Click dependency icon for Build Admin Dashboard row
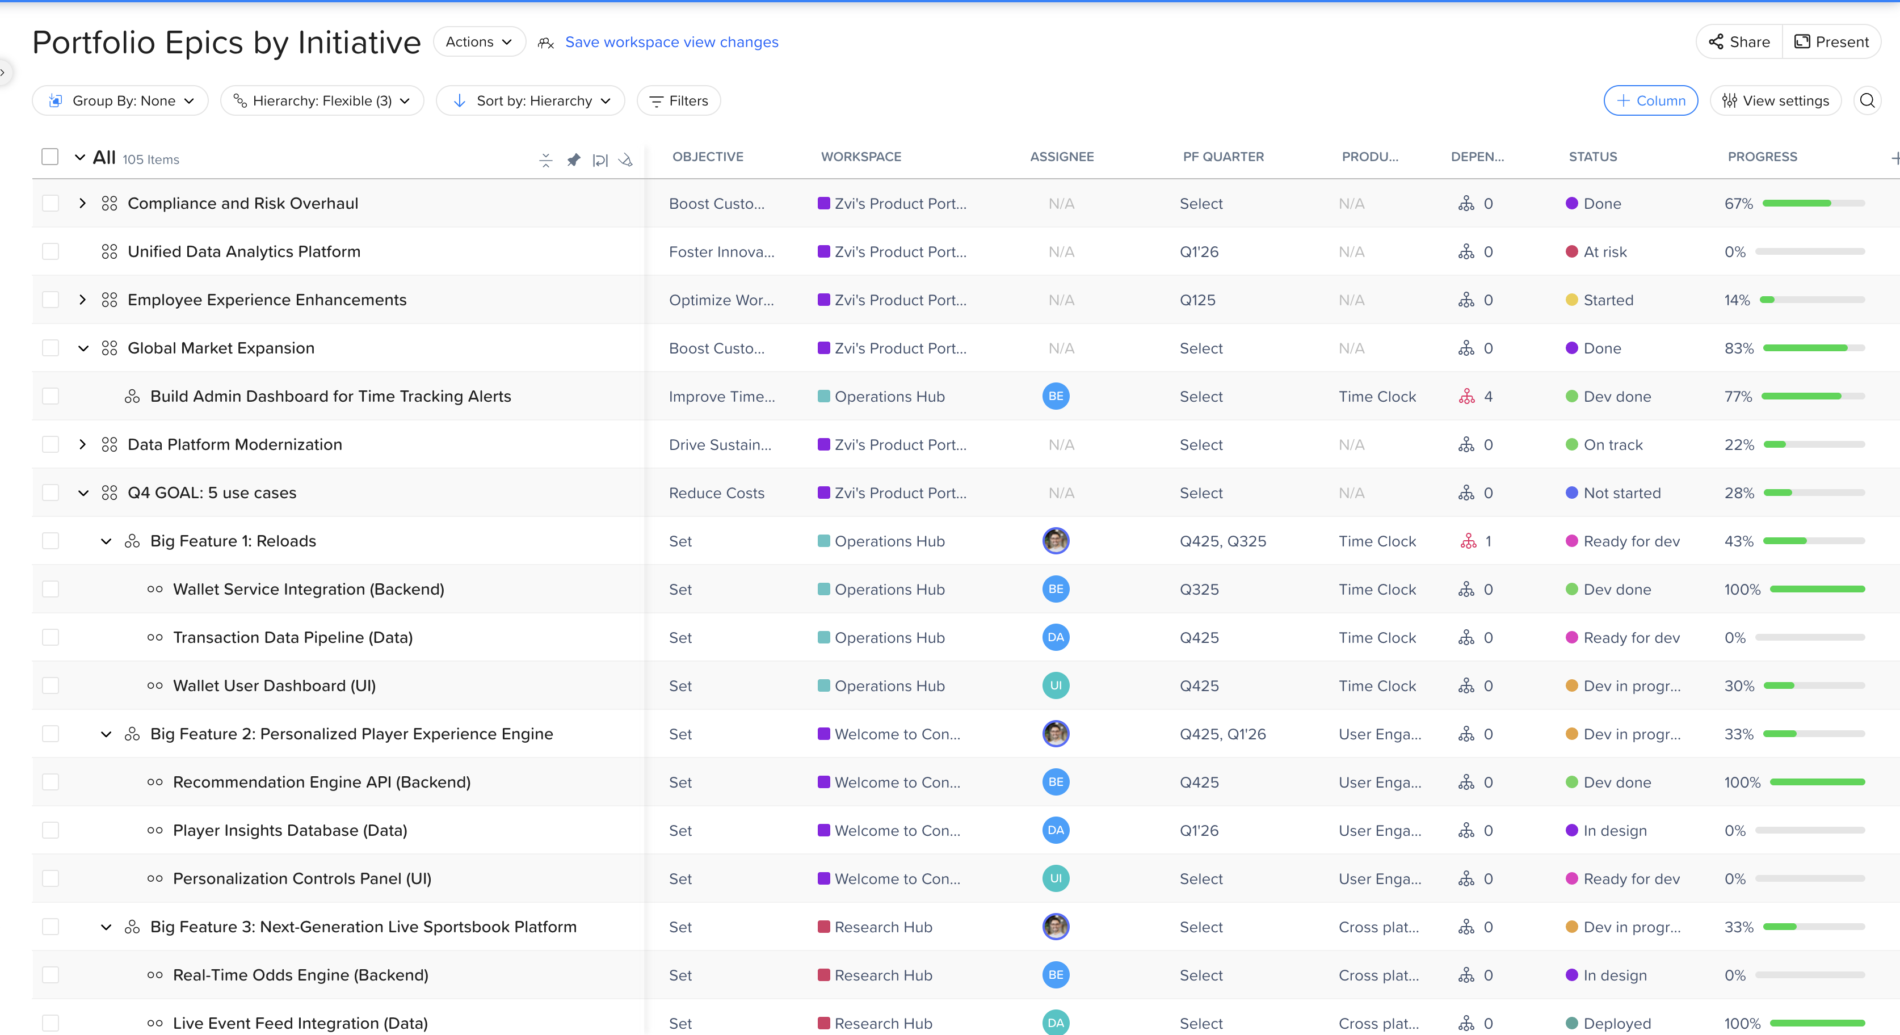 click(x=1467, y=397)
